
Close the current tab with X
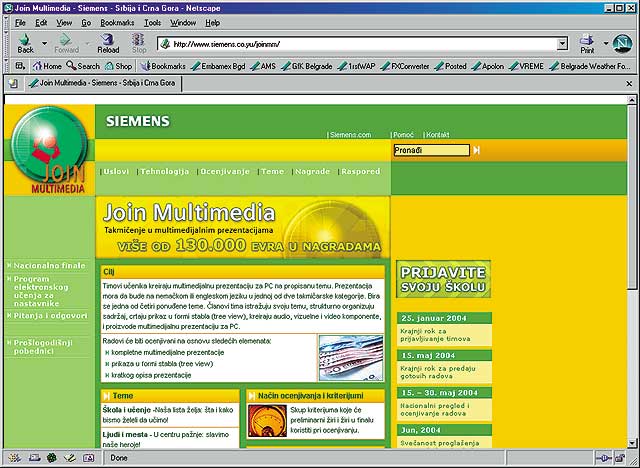(629, 84)
